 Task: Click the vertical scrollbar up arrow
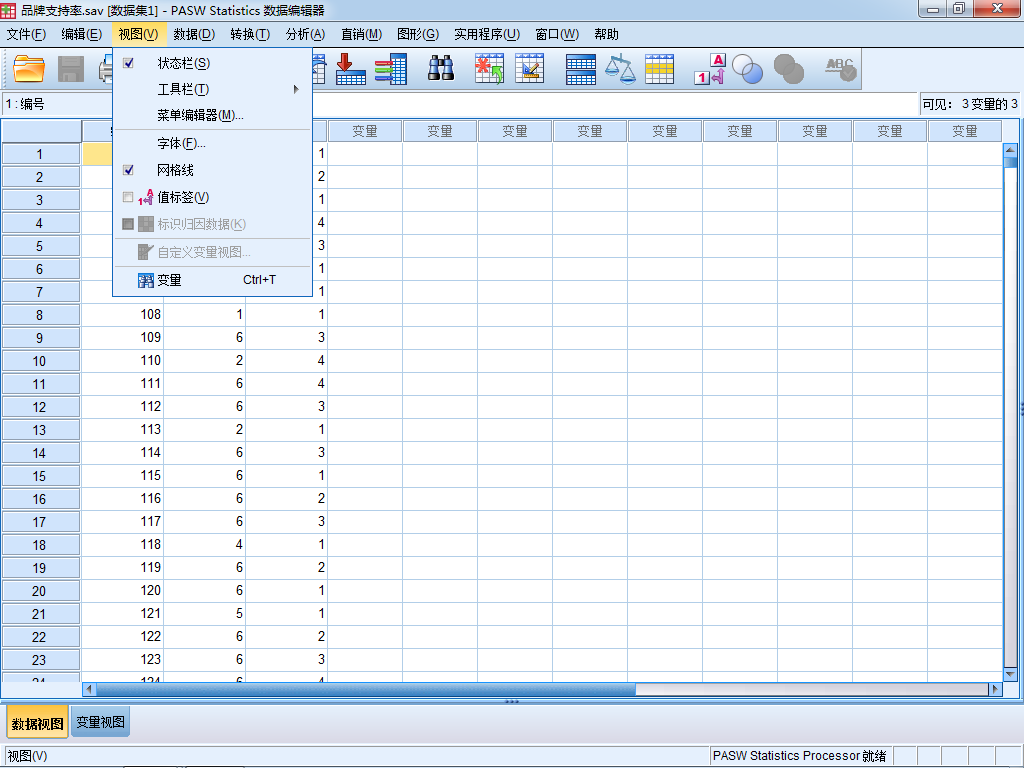pos(1010,150)
